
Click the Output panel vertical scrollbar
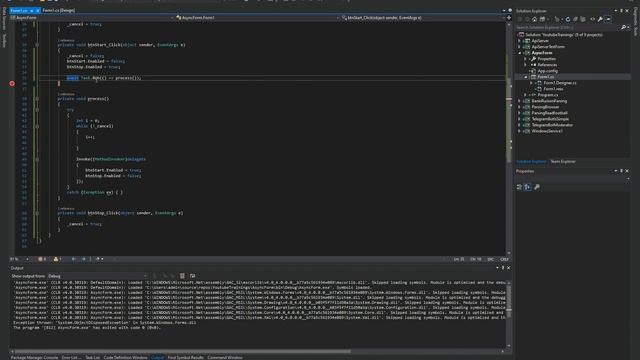tap(509, 300)
